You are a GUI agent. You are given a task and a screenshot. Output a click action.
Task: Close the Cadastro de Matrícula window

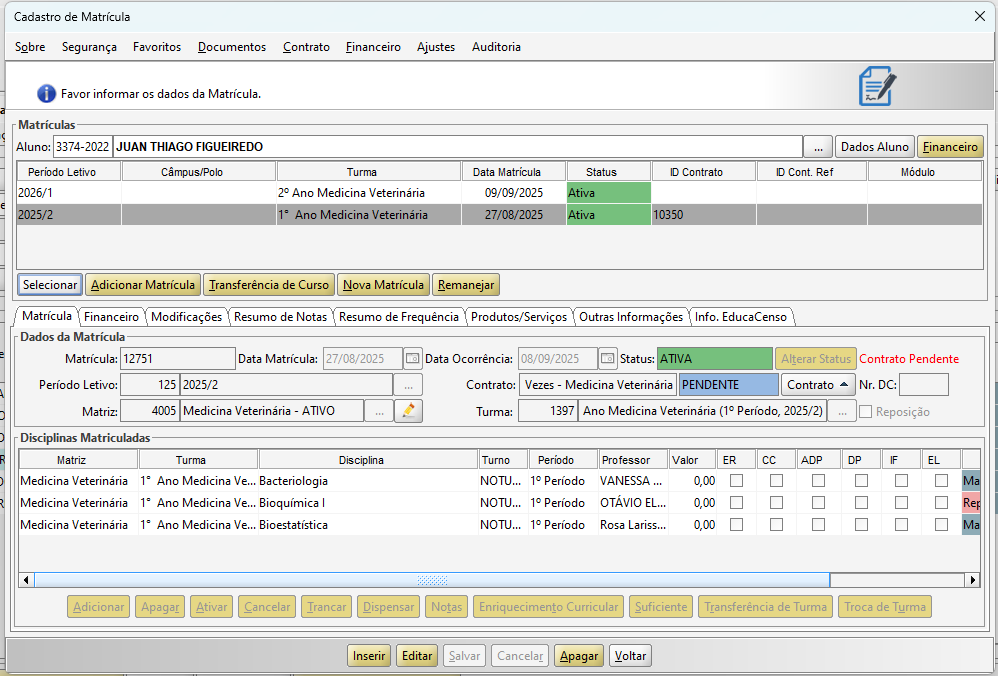click(980, 17)
